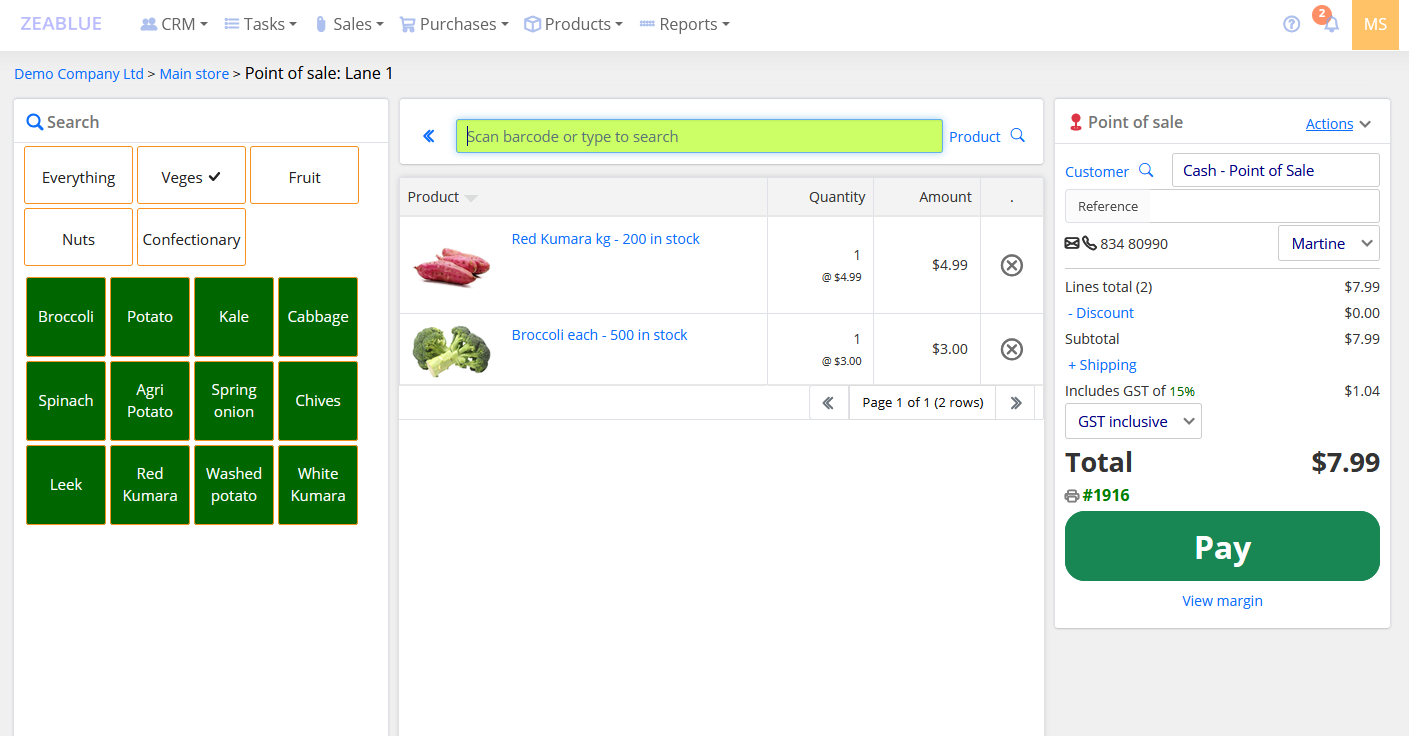Open order number #1916 link

(1106, 495)
